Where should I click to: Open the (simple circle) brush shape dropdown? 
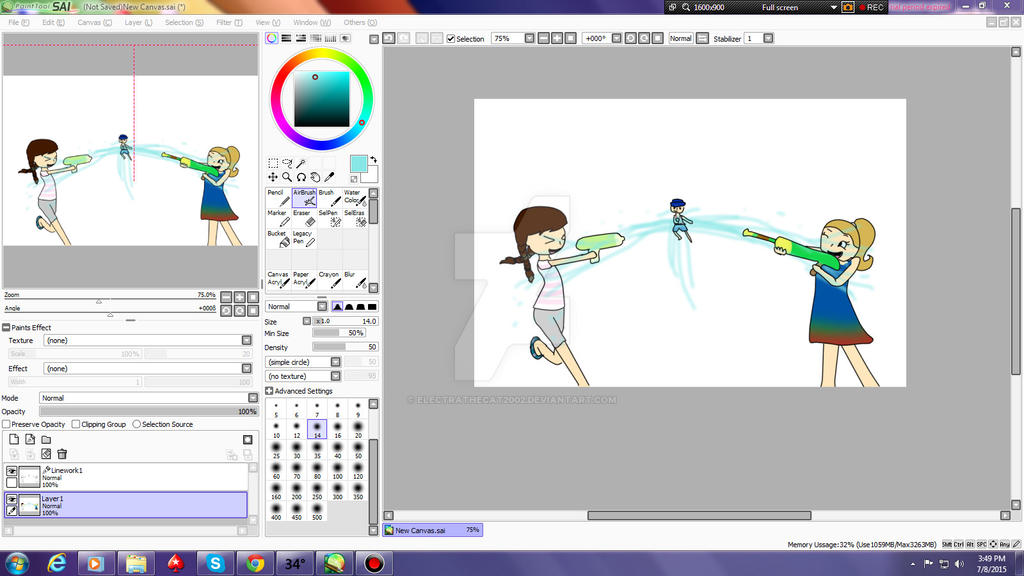[303, 362]
